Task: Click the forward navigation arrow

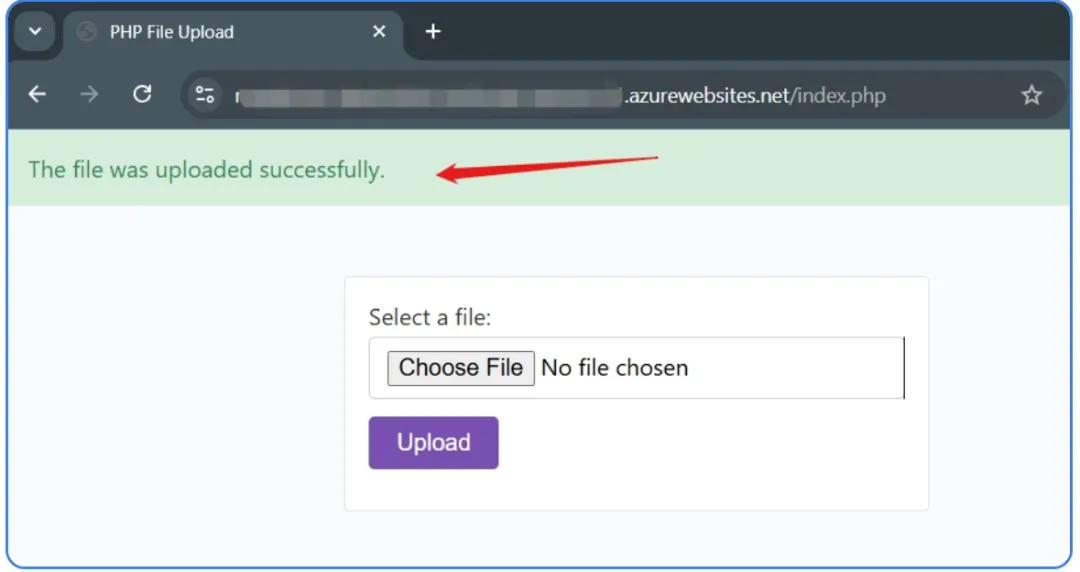Action: [89, 94]
